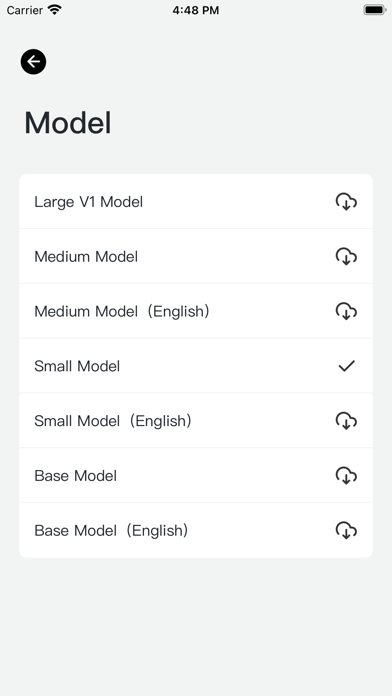Download the Small Model (English)
The image size is (392, 696).
346,421
